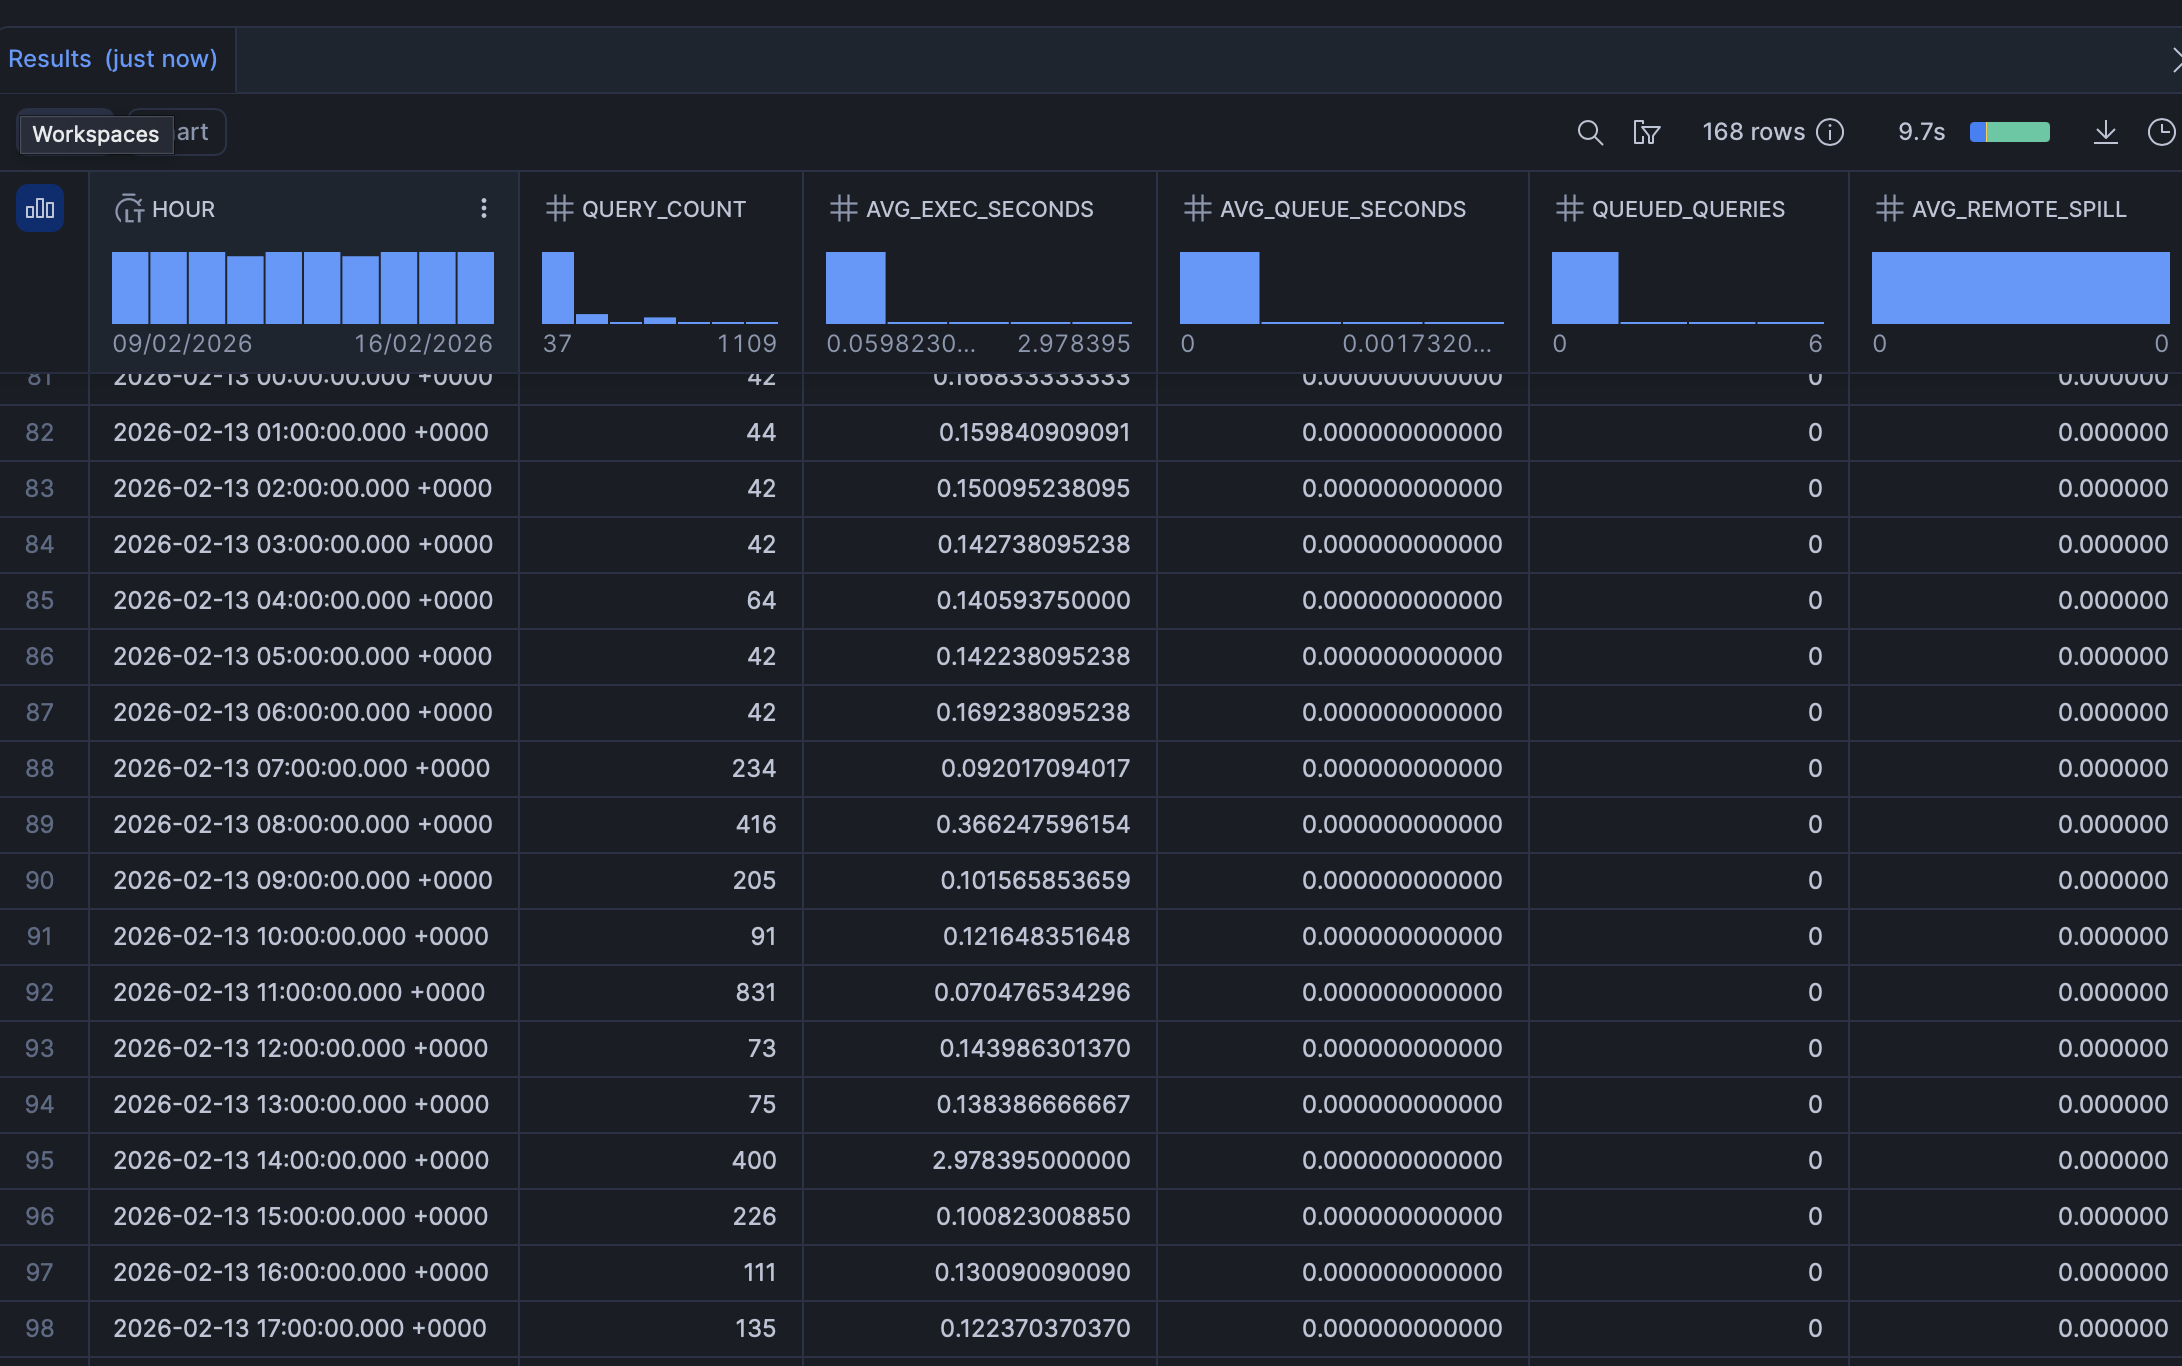Toggle the column histogram display button
Screen dimensions: 2182x1366
click(x=39, y=208)
